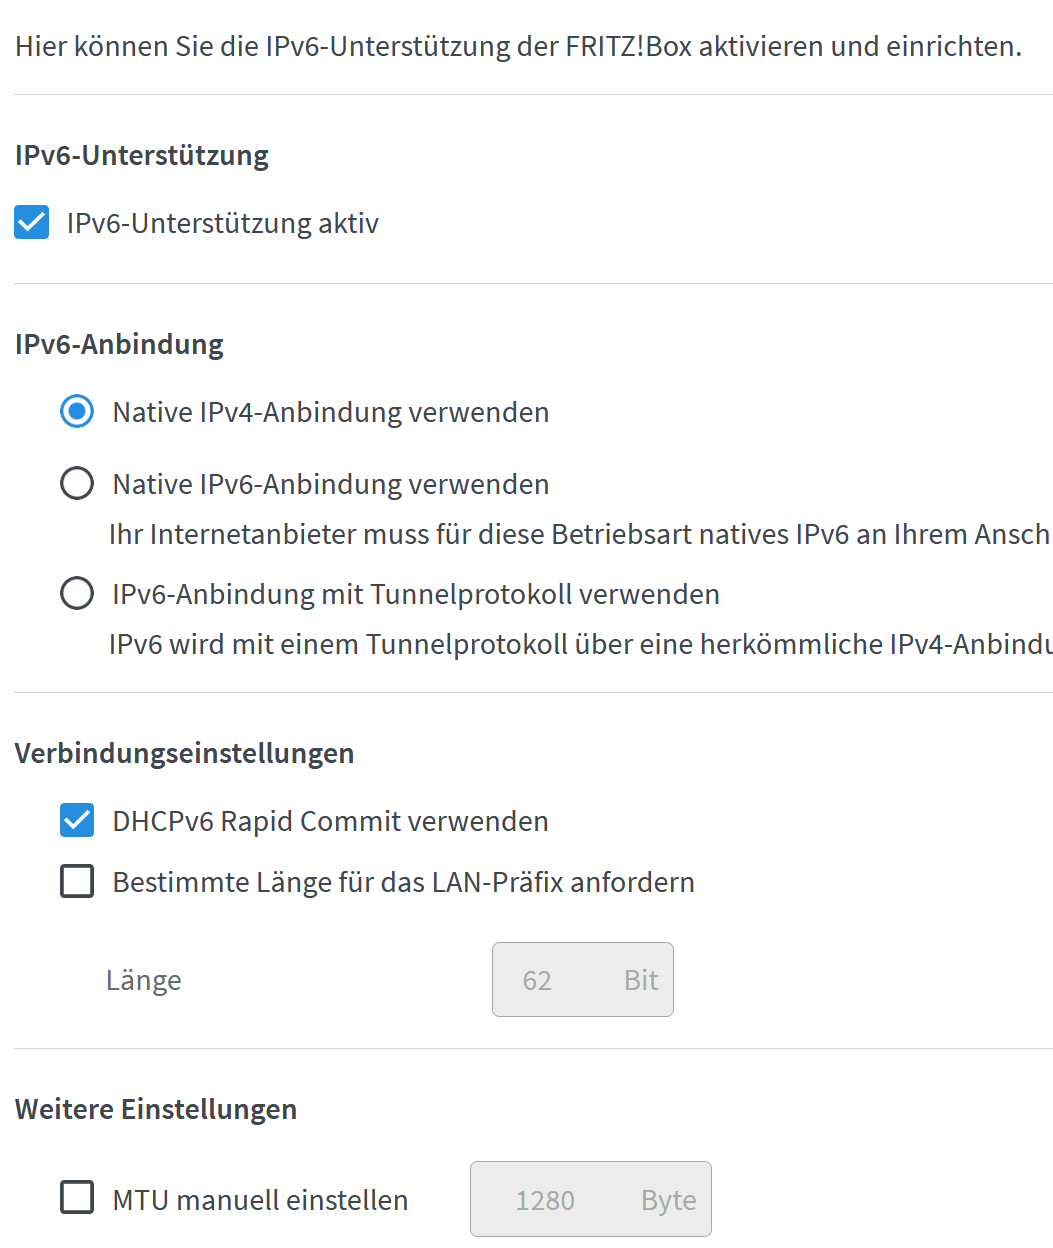Choose the Native IPv6-Anbindung verwenden radio option
Image resolution: width=1053 pixels, height=1248 pixels.
point(77,484)
